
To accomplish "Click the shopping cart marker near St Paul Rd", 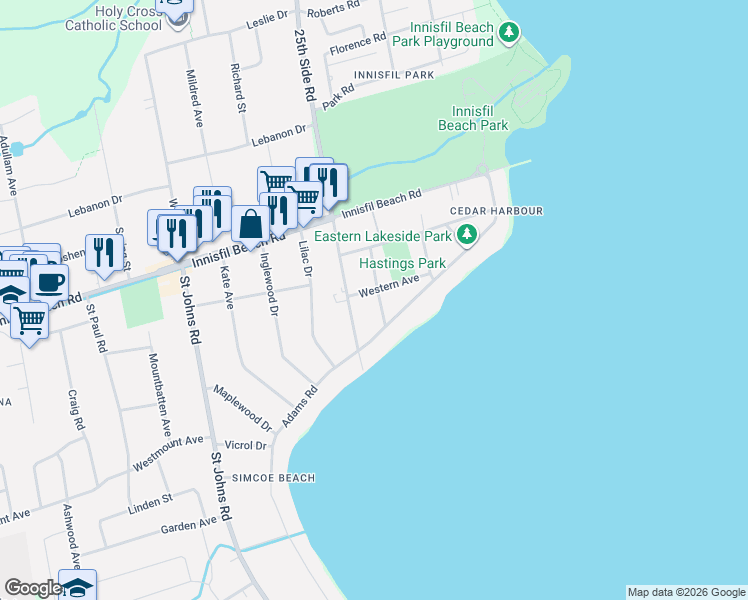I will 30,323.
